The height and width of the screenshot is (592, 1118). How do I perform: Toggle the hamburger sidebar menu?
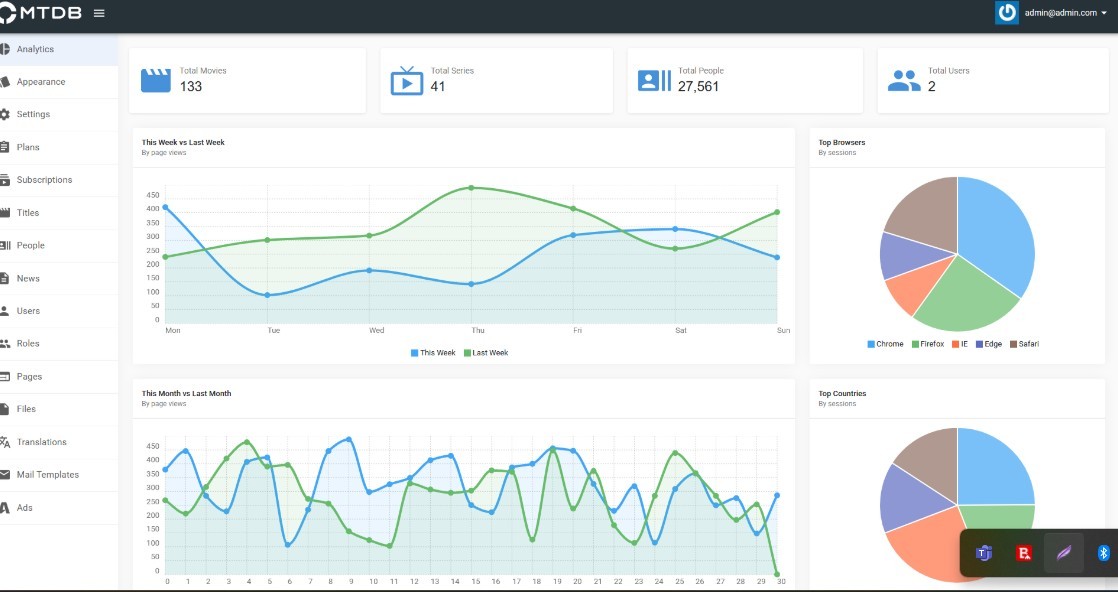[x=99, y=13]
